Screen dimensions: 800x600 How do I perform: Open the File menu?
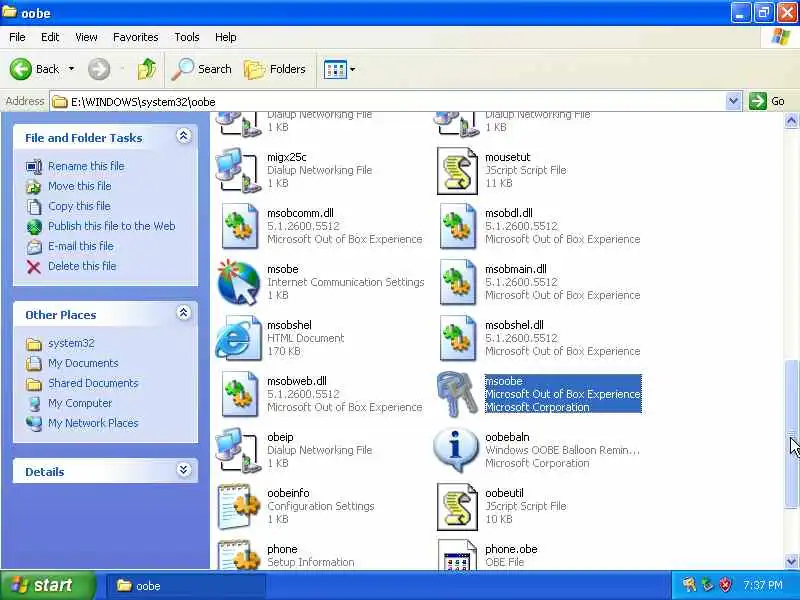click(x=17, y=37)
